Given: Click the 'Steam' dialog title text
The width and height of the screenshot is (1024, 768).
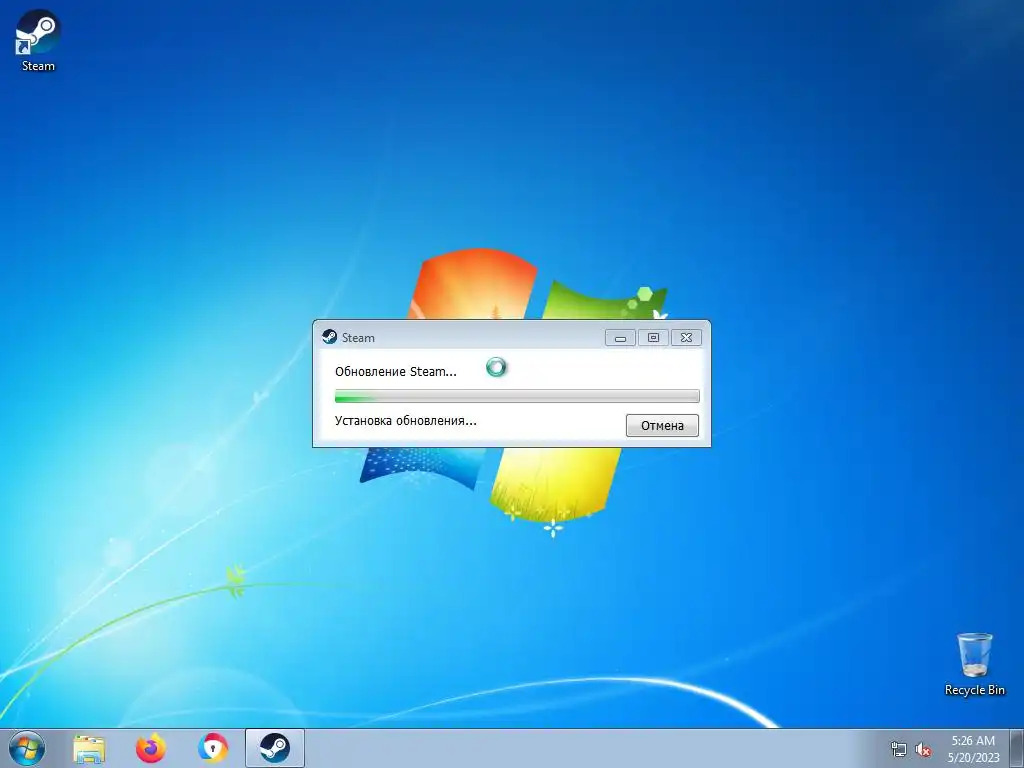Looking at the screenshot, I should click(358, 338).
